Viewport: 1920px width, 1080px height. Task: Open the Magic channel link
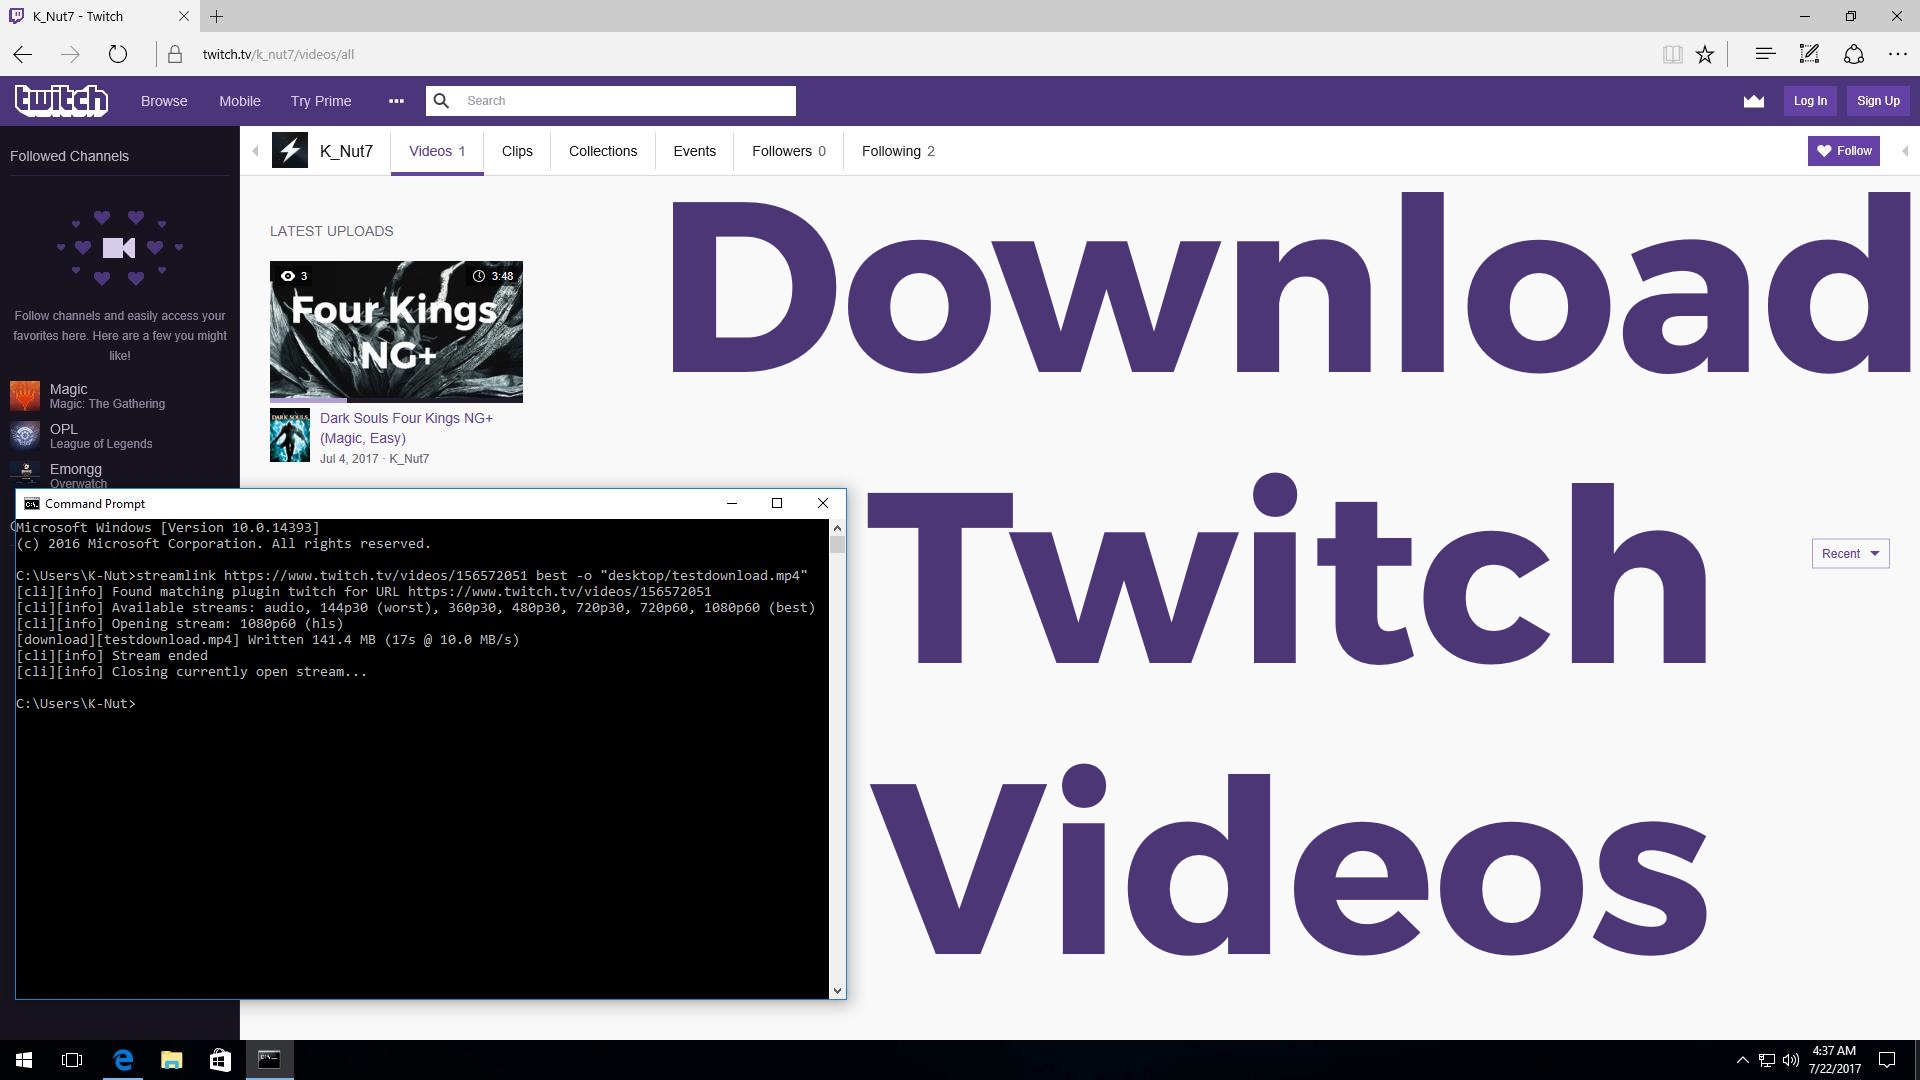(x=68, y=389)
